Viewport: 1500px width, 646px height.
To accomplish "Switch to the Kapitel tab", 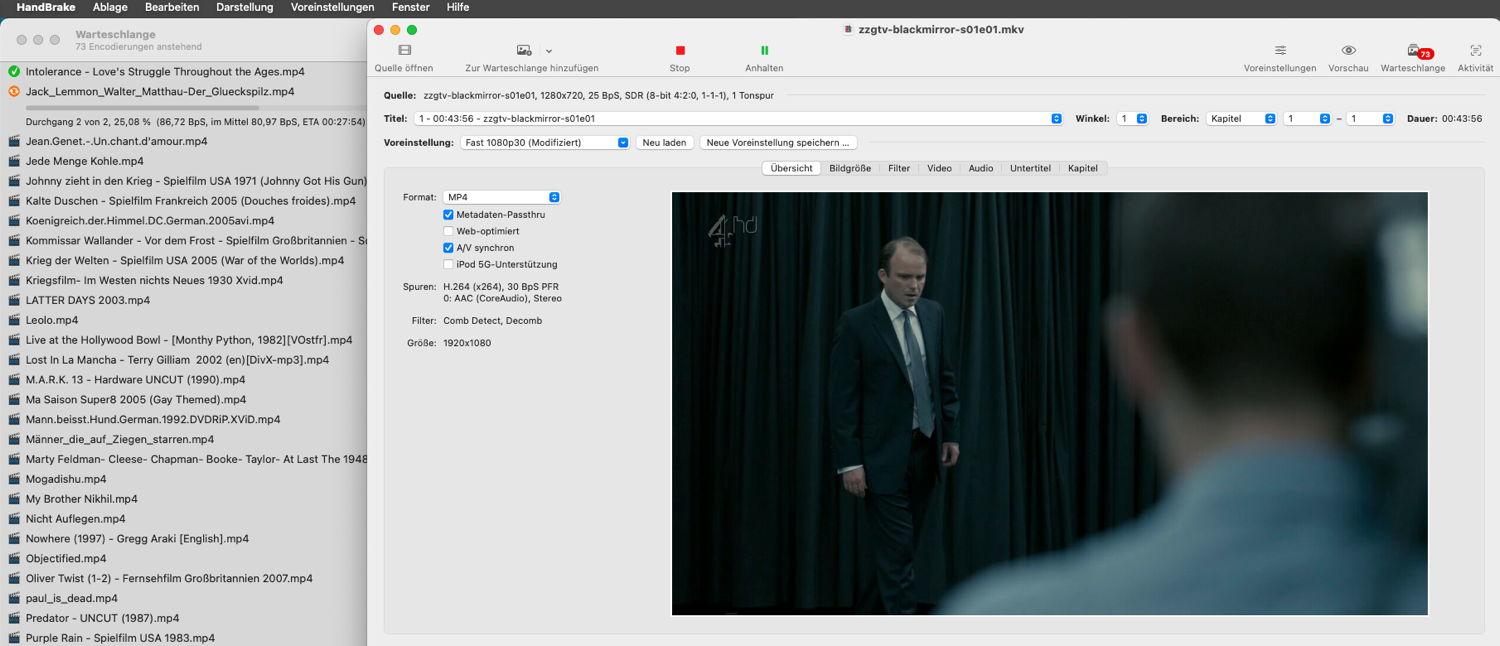I will 1083,168.
